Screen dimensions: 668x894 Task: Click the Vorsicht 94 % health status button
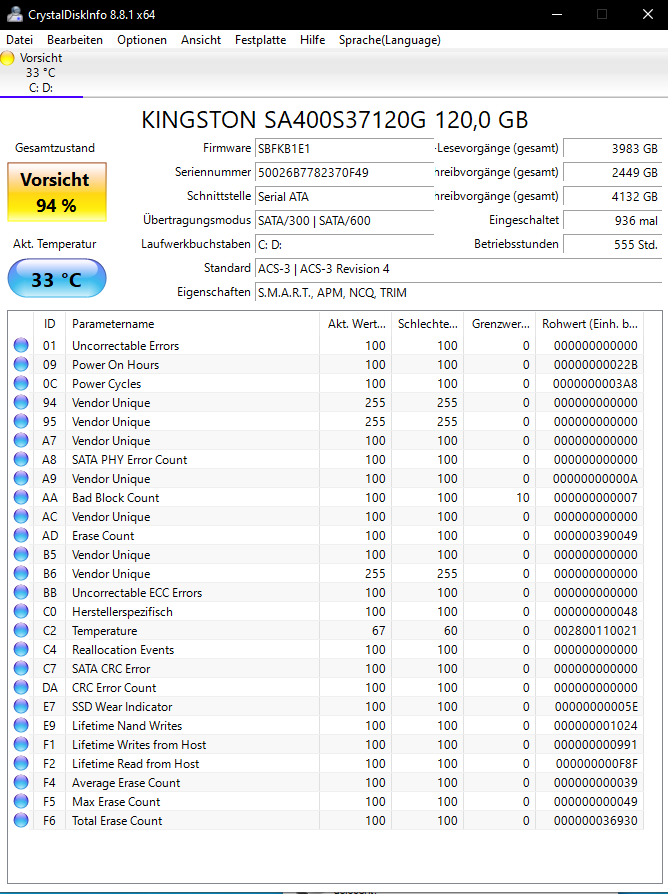click(56, 192)
